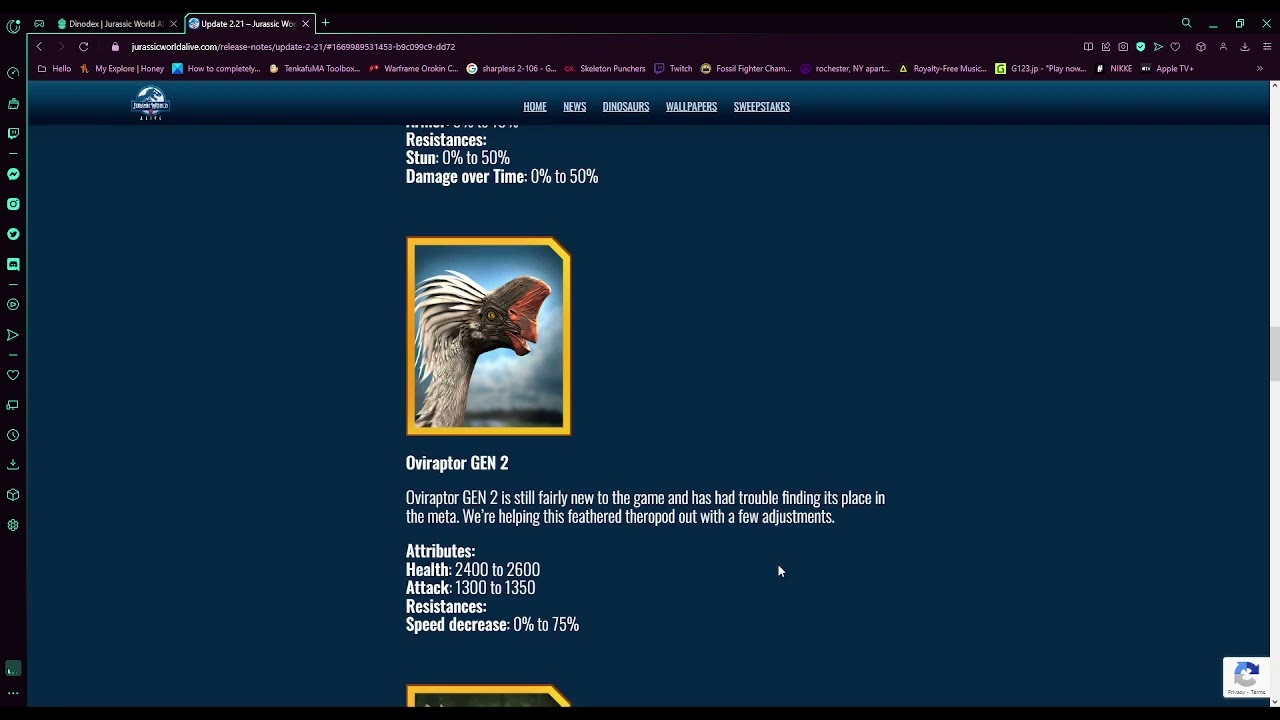Open My Explore Honey bookmark
This screenshot has height=720, width=1280.
pyautogui.click(x=122, y=69)
